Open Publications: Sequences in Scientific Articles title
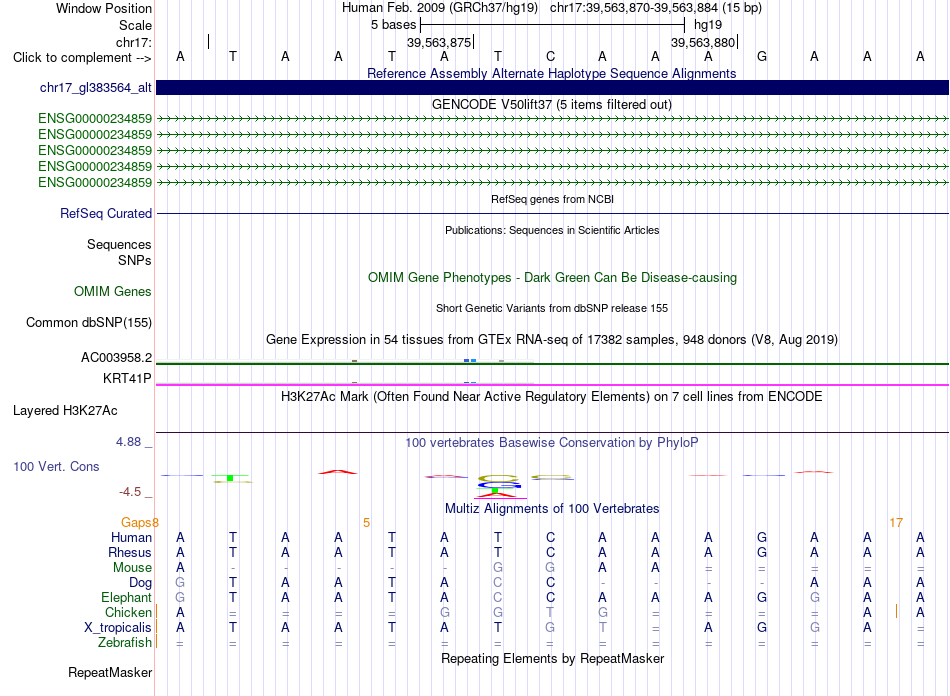The width and height of the screenshot is (950, 696). (x=552, y=230)
